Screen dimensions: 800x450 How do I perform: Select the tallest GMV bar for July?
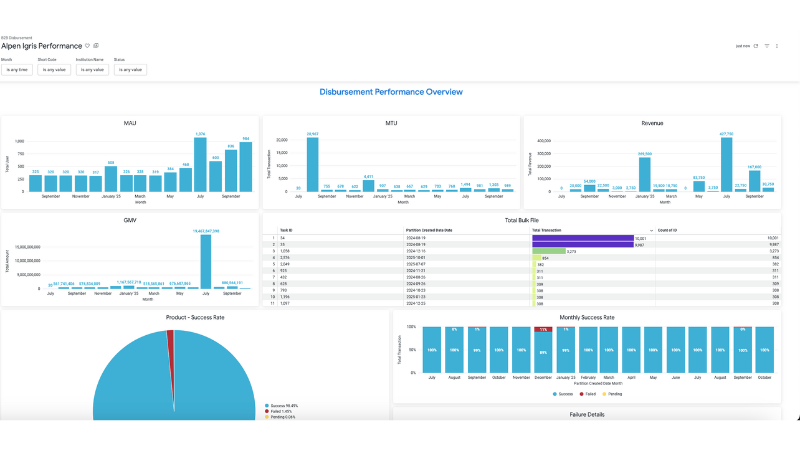[x=206, y=262]
